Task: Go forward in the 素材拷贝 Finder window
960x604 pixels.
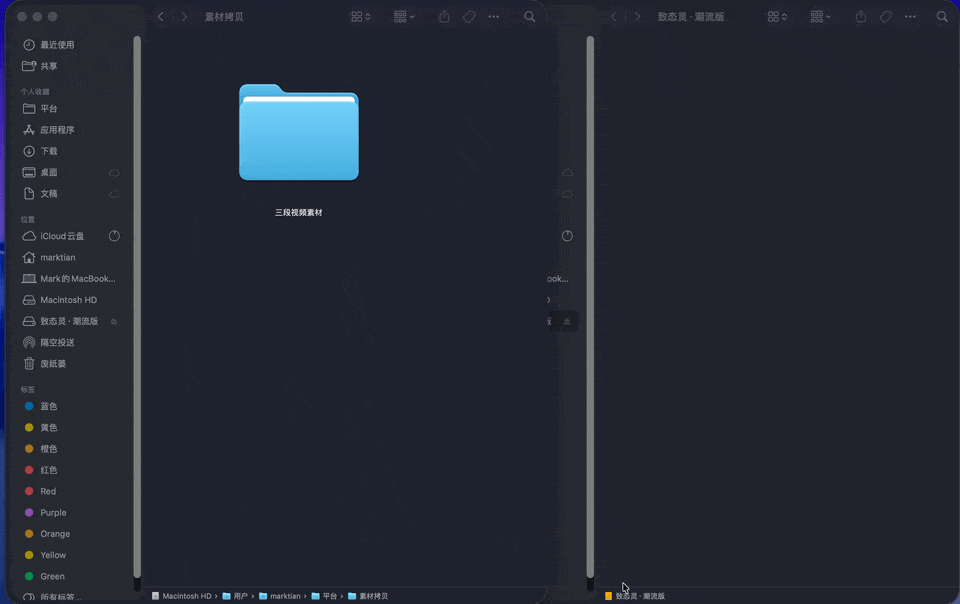Action: [x=184, y=17]
